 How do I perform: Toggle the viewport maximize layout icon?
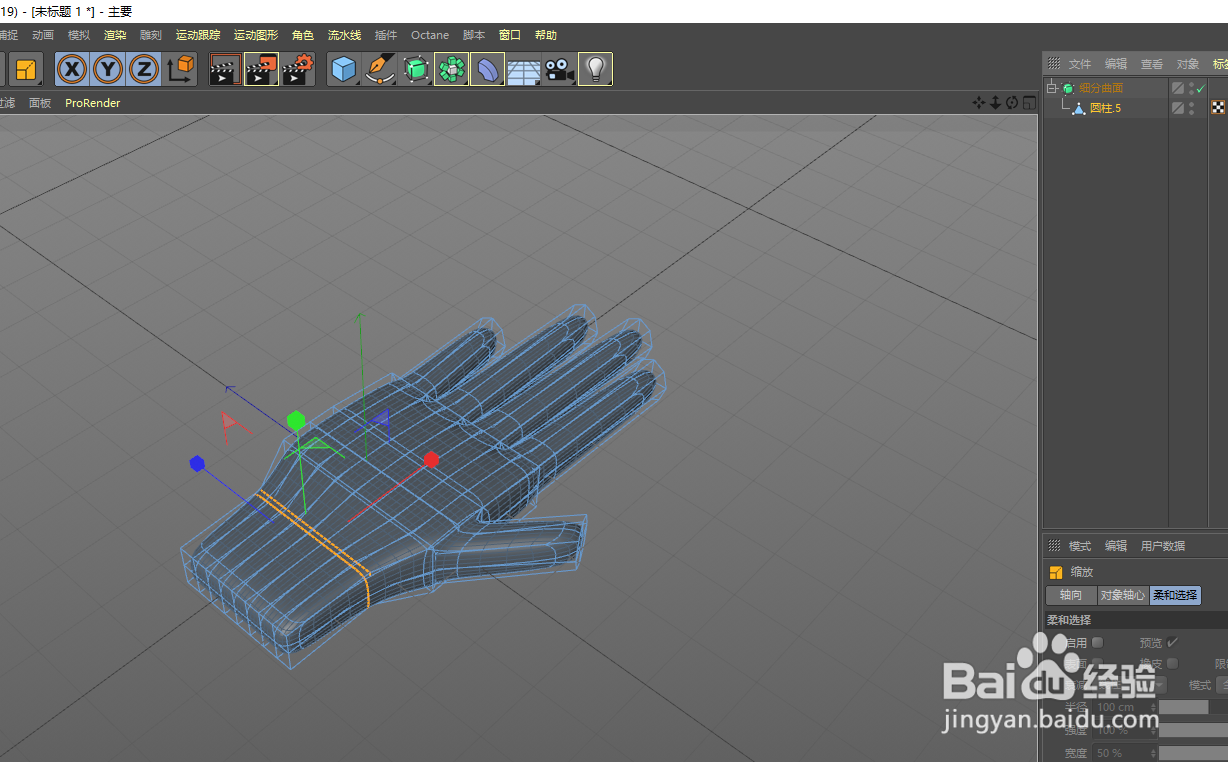pyautogui.click(x=1029, y=102)
